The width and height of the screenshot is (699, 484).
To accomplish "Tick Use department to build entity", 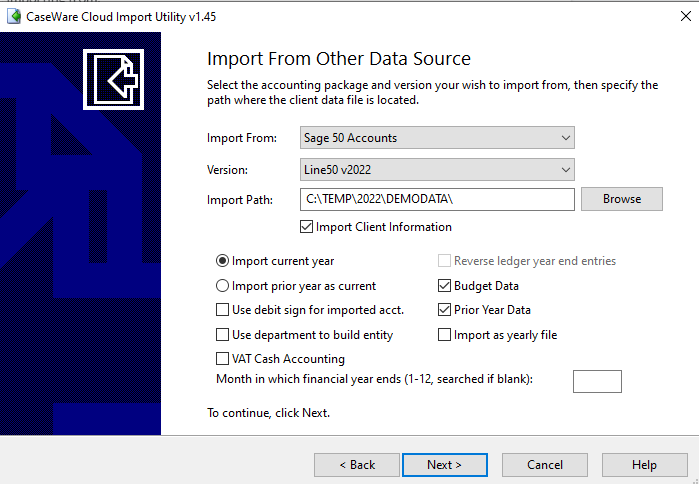I will point(223,335).
